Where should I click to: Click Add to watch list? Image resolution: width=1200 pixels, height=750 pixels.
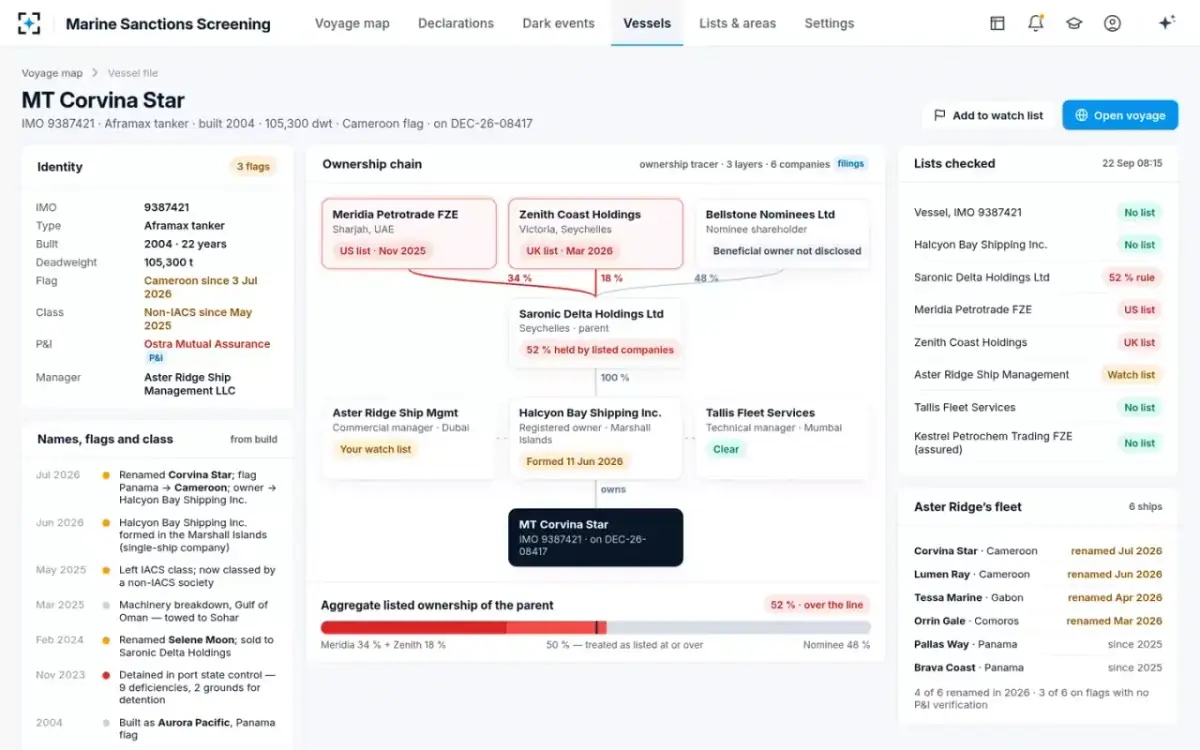[x=988, y=115]
